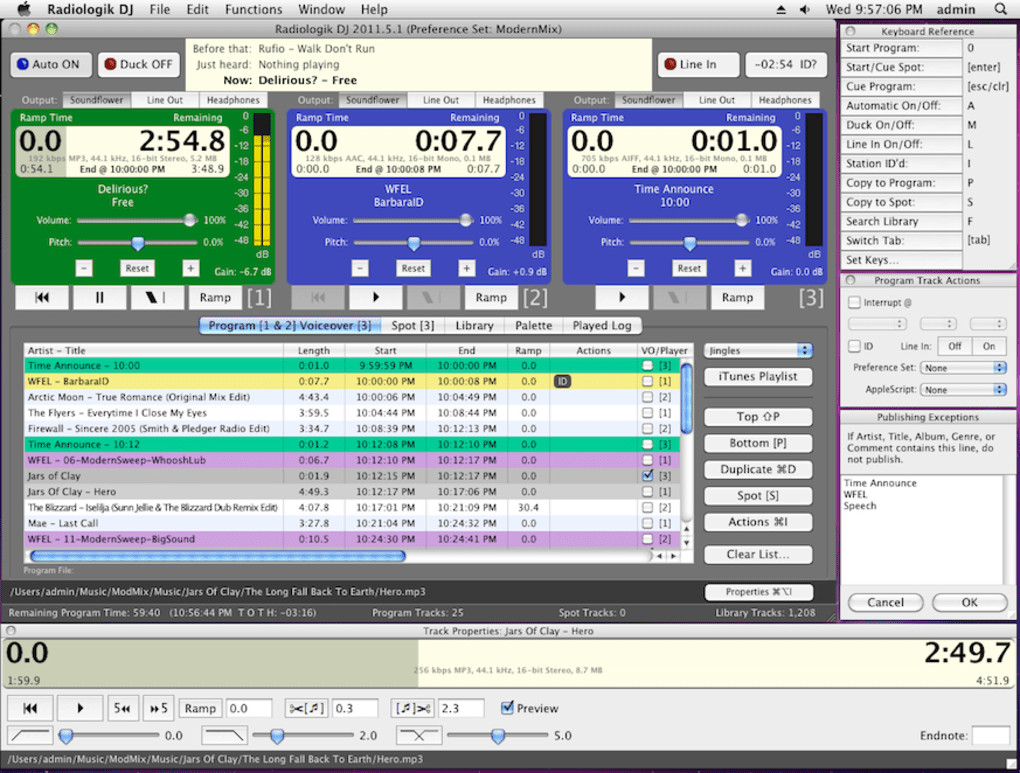The width and height of the screenshot is (1020, 773).
Task: Select Line Out output for player 2
Action: point(440,100)
